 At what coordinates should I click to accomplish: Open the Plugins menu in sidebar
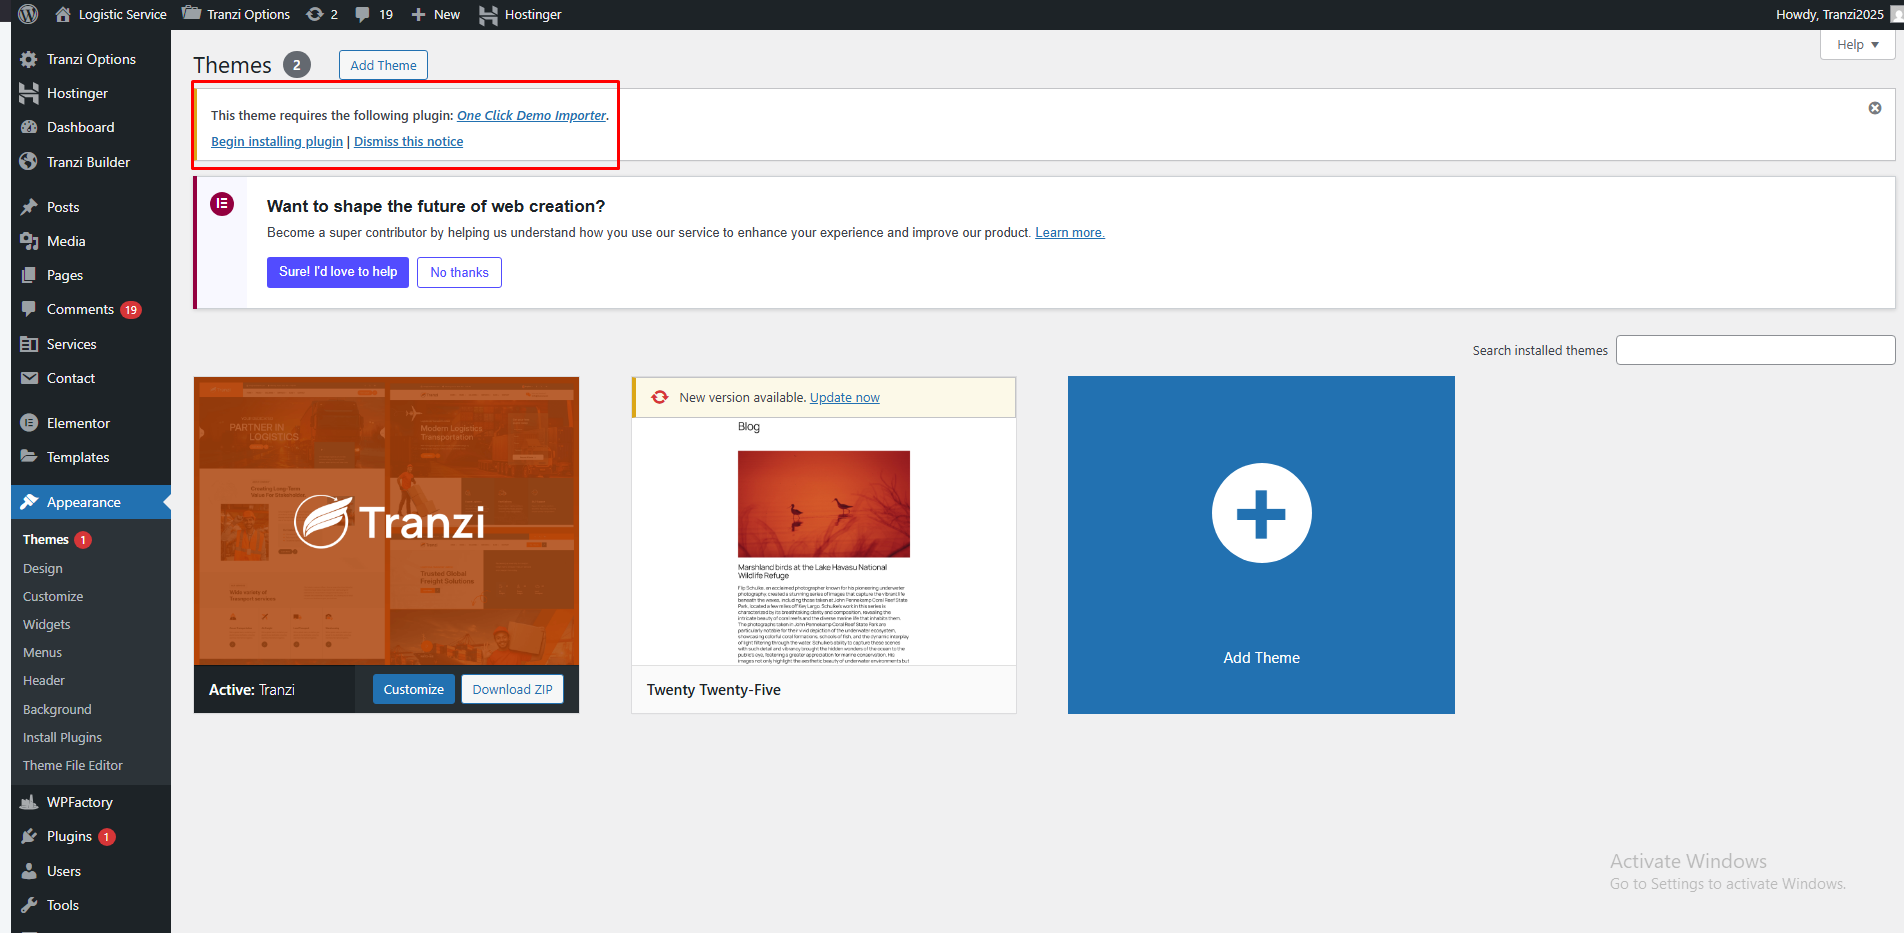(69, 836)
